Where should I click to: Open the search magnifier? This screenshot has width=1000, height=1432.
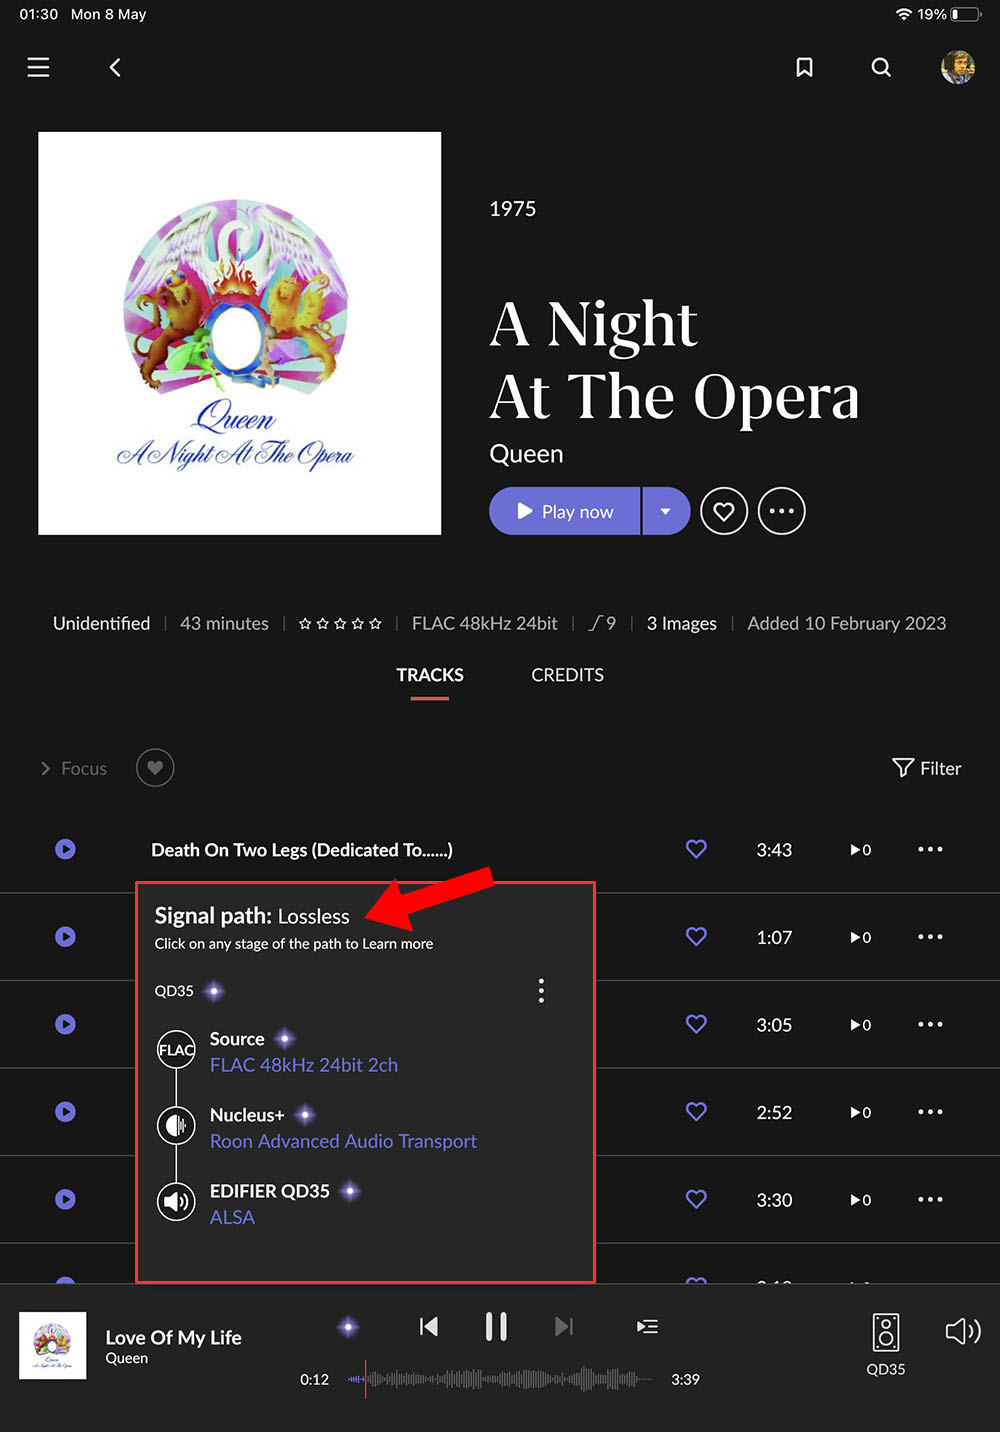point(881,67)
